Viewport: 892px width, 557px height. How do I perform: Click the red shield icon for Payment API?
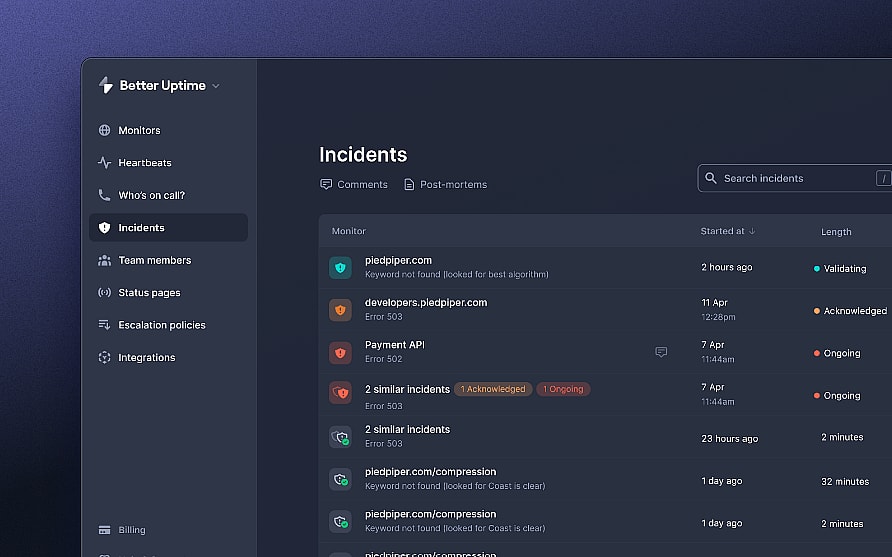click(340, 353)
